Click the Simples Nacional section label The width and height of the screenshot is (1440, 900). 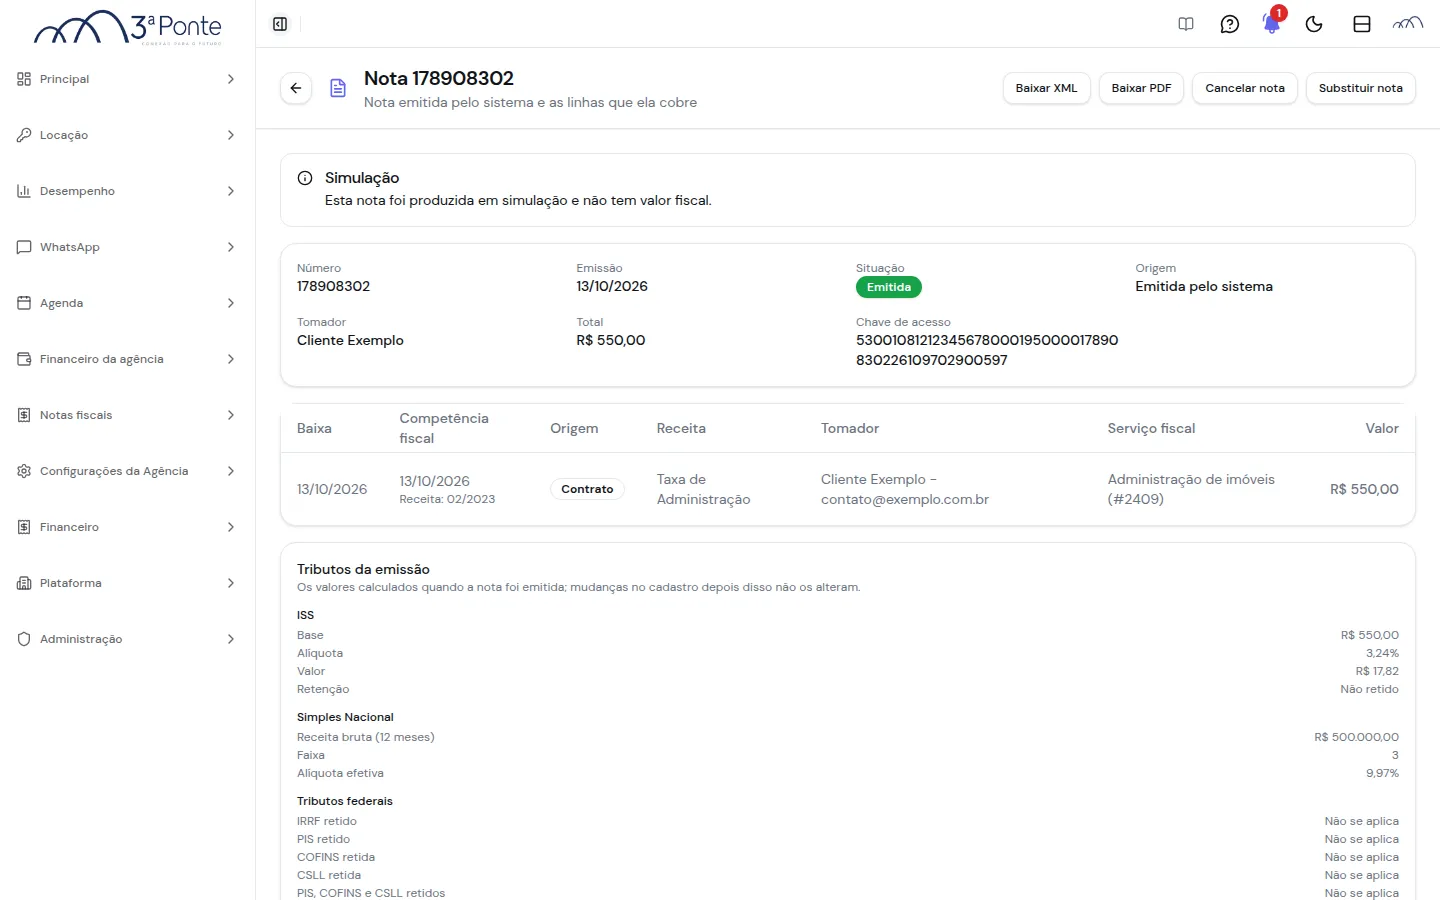(x=345, y=717)
